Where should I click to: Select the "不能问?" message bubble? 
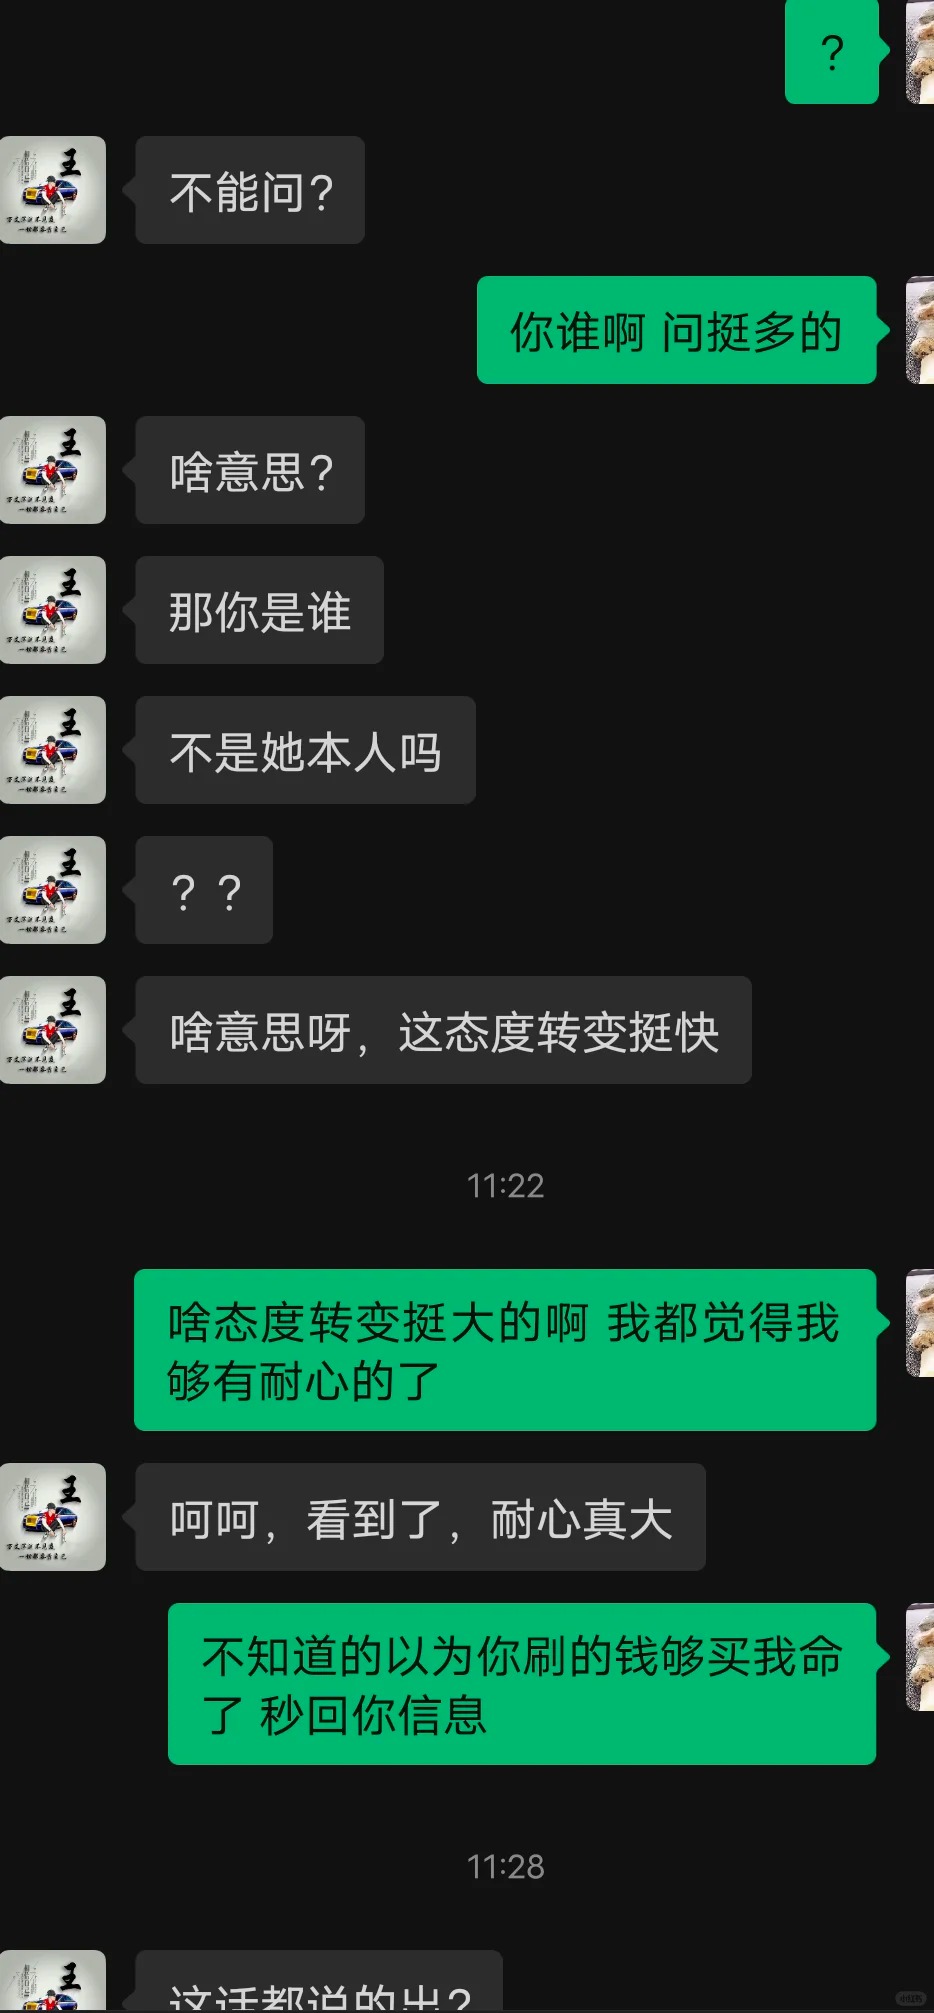click(250, 190)
